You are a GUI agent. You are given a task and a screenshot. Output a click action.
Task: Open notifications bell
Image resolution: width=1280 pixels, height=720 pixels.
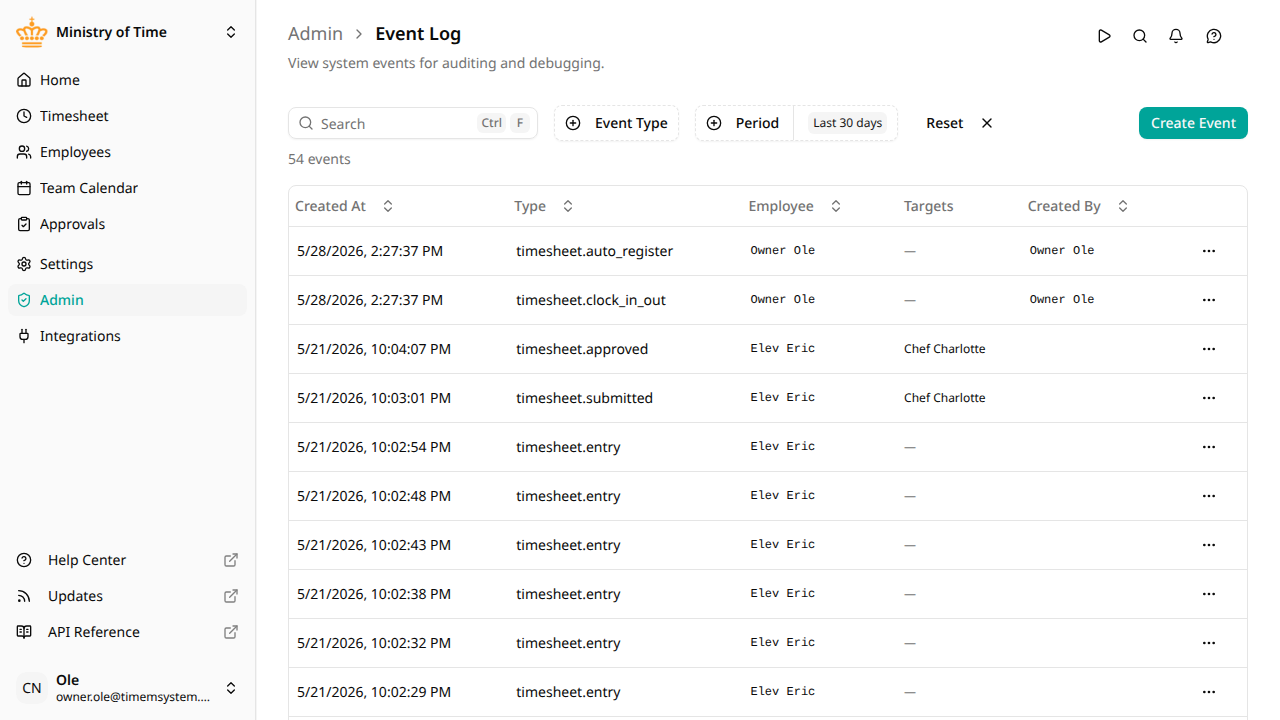click(1176, 36)
